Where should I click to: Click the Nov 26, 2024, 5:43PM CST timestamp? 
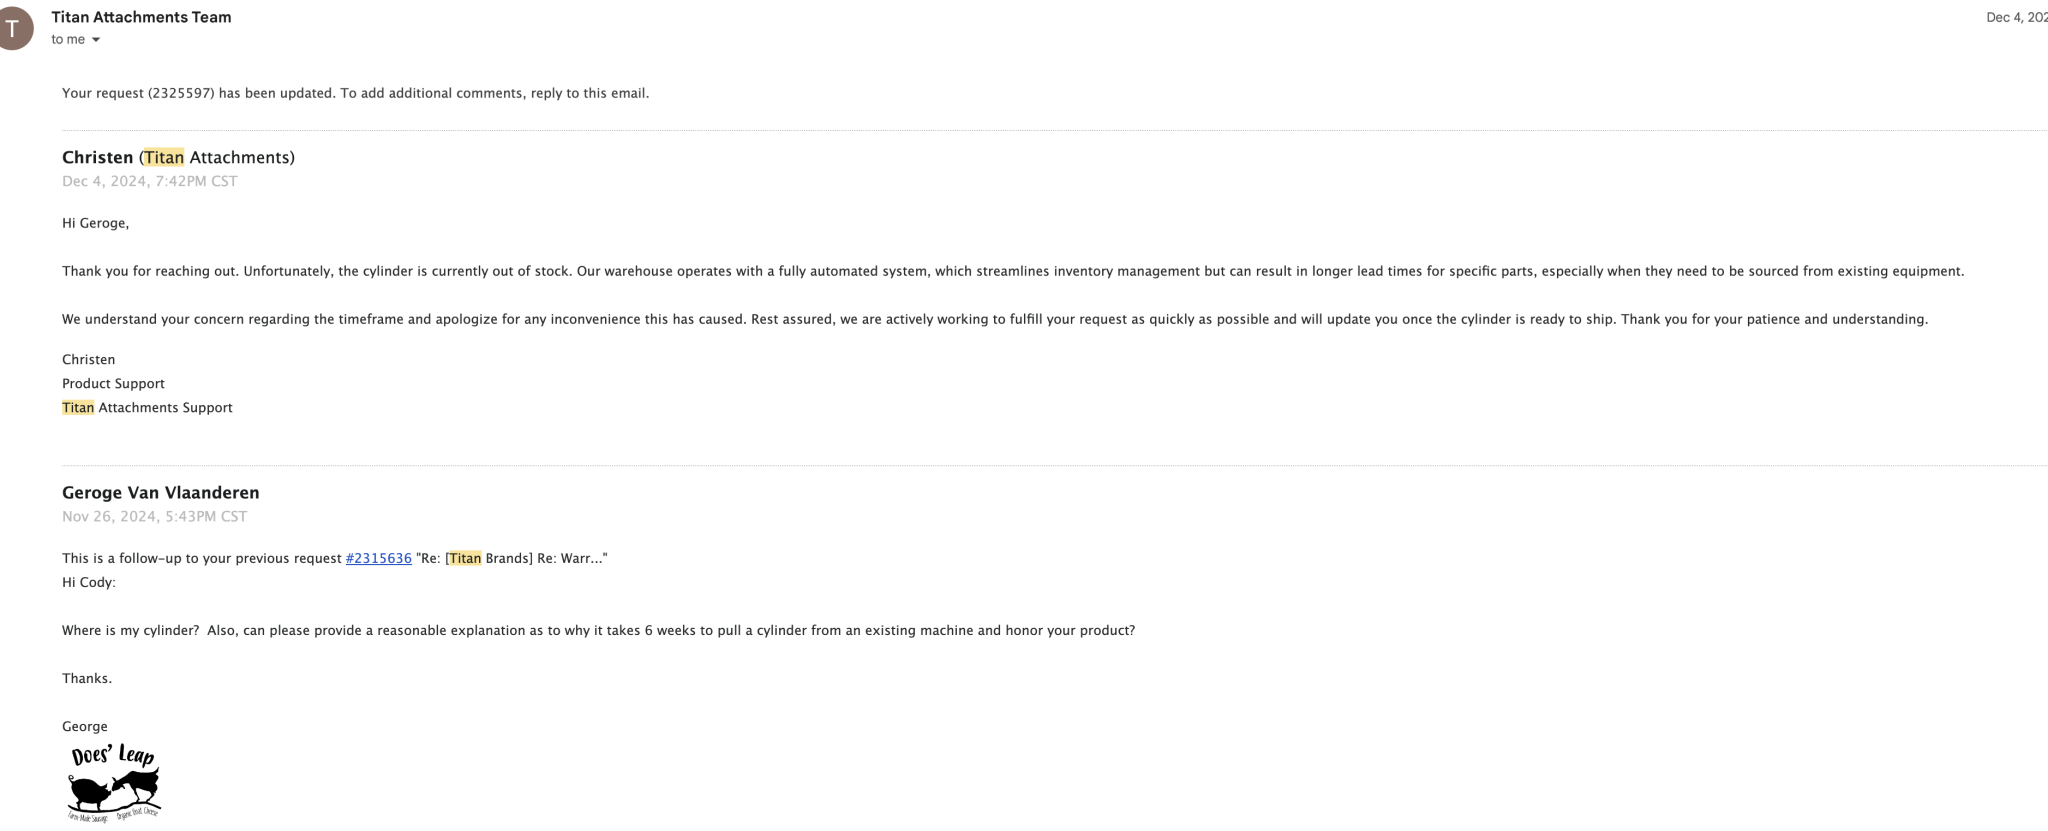click(154, 516)
